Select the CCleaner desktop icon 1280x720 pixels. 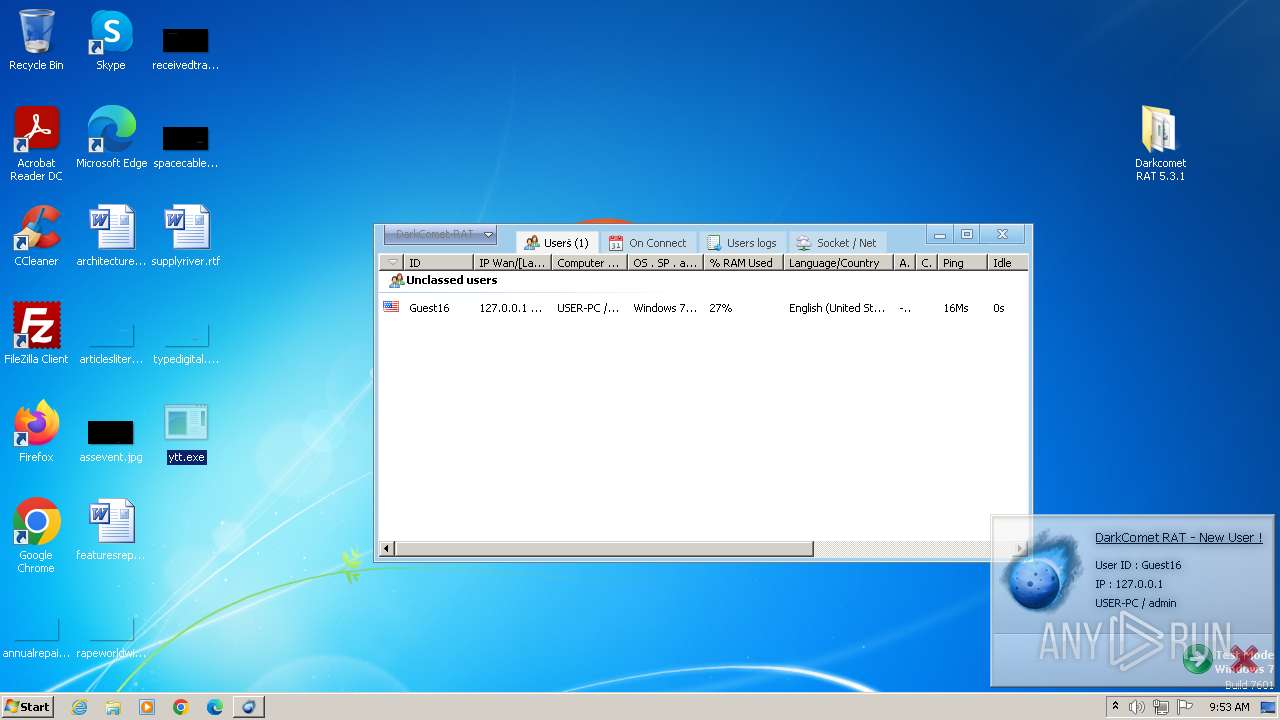36,236
